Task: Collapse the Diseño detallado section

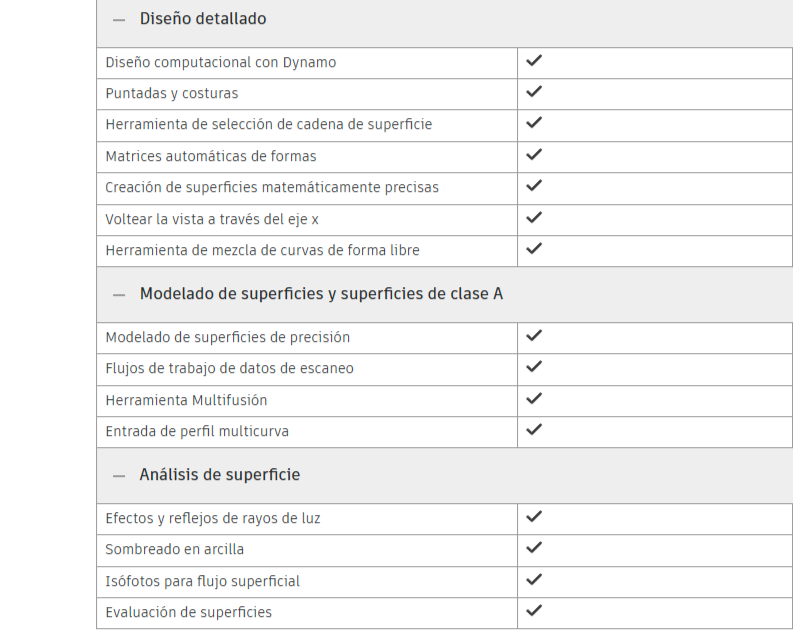Action: tap(119, 20)
